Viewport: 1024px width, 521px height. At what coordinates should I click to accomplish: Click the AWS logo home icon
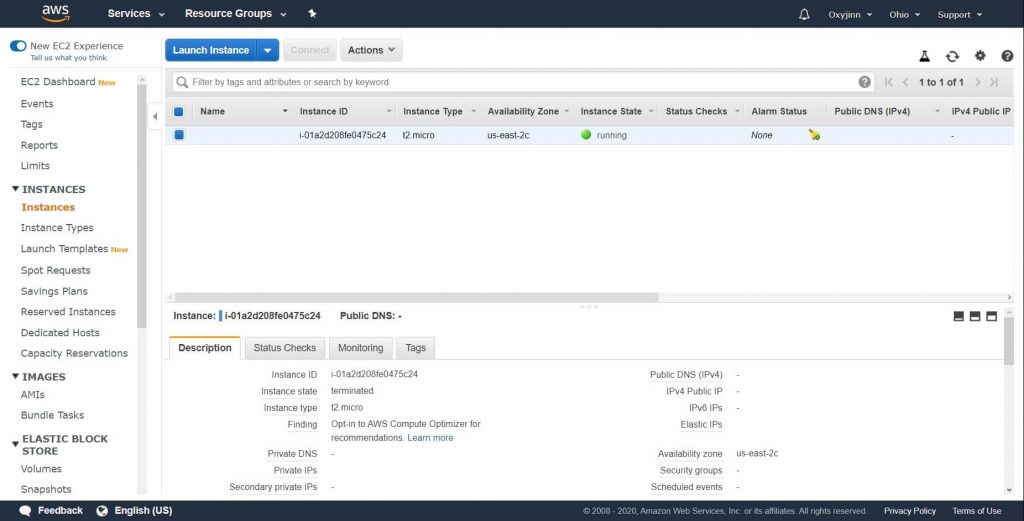[56, 13]
